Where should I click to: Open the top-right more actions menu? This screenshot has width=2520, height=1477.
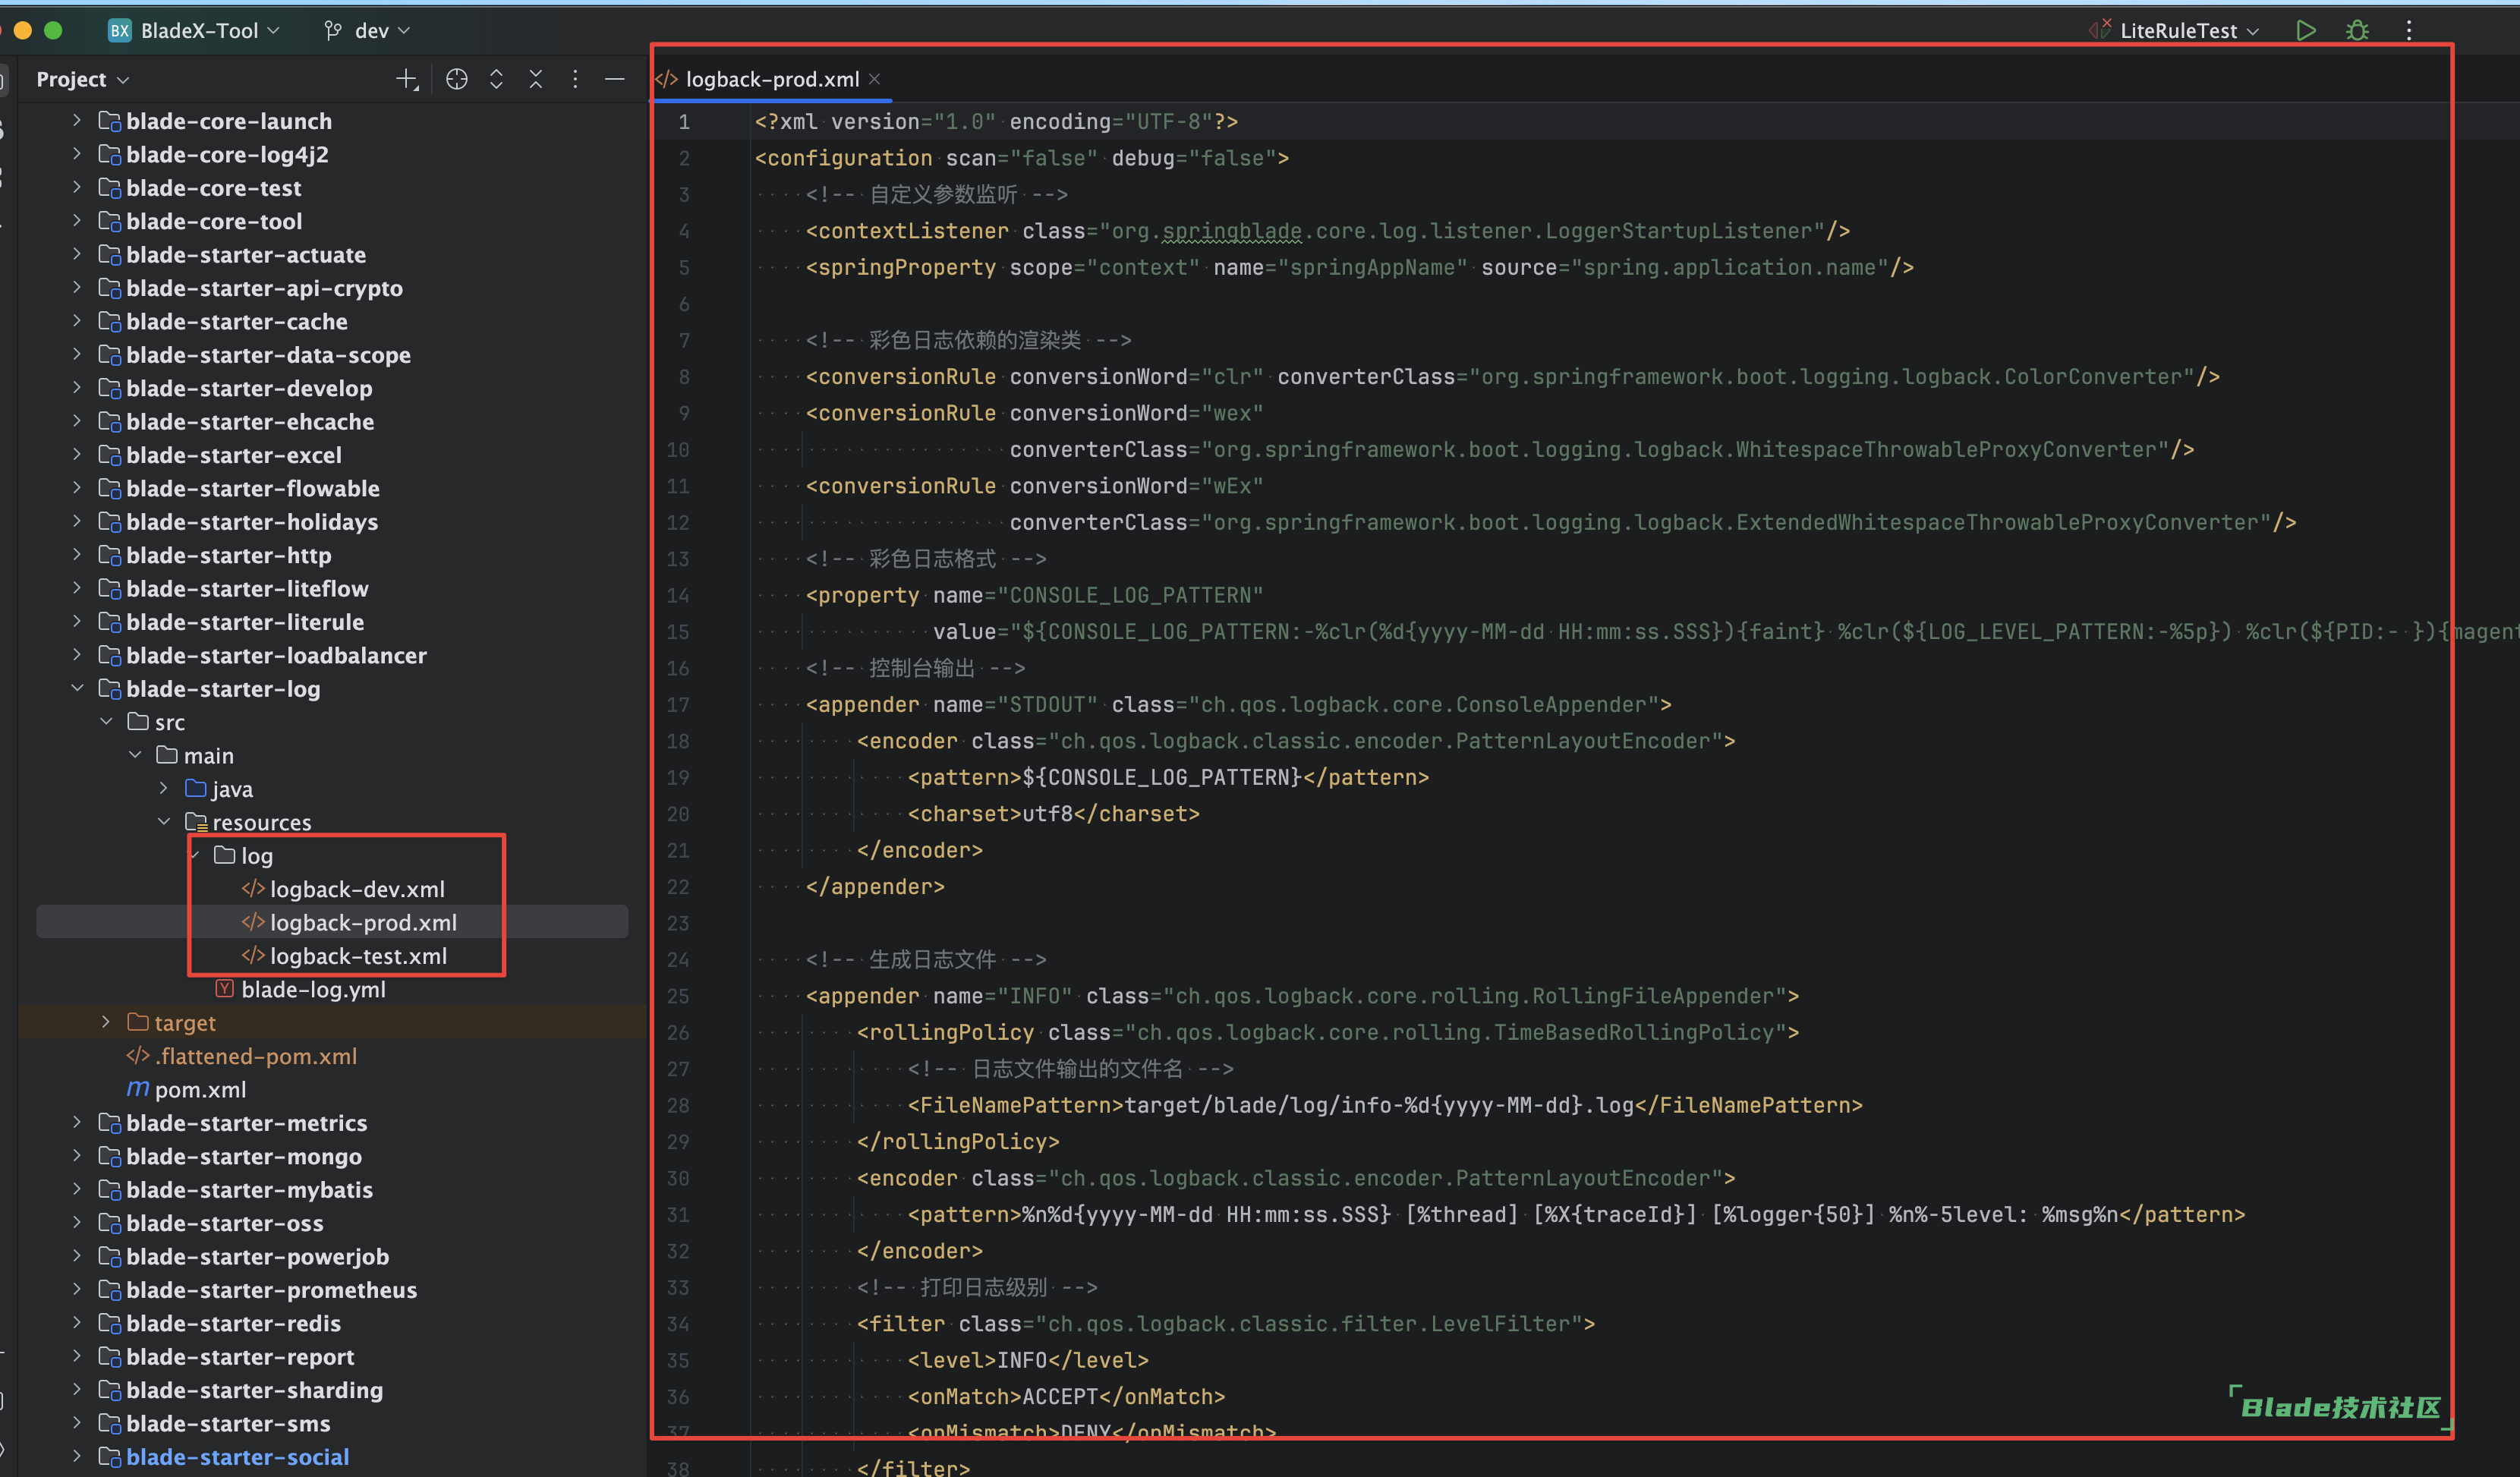click(2408, 30)
